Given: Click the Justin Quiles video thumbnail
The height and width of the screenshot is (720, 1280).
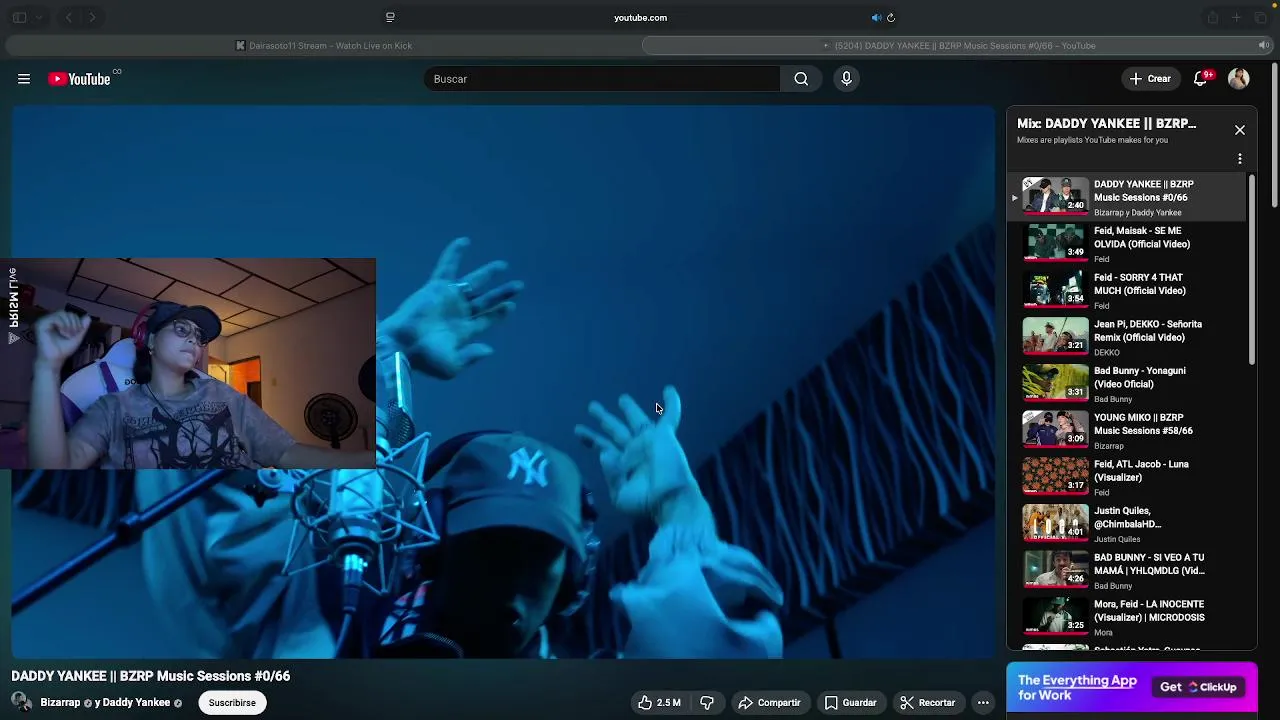Looking at the screenshot, I should point(1055,522).
